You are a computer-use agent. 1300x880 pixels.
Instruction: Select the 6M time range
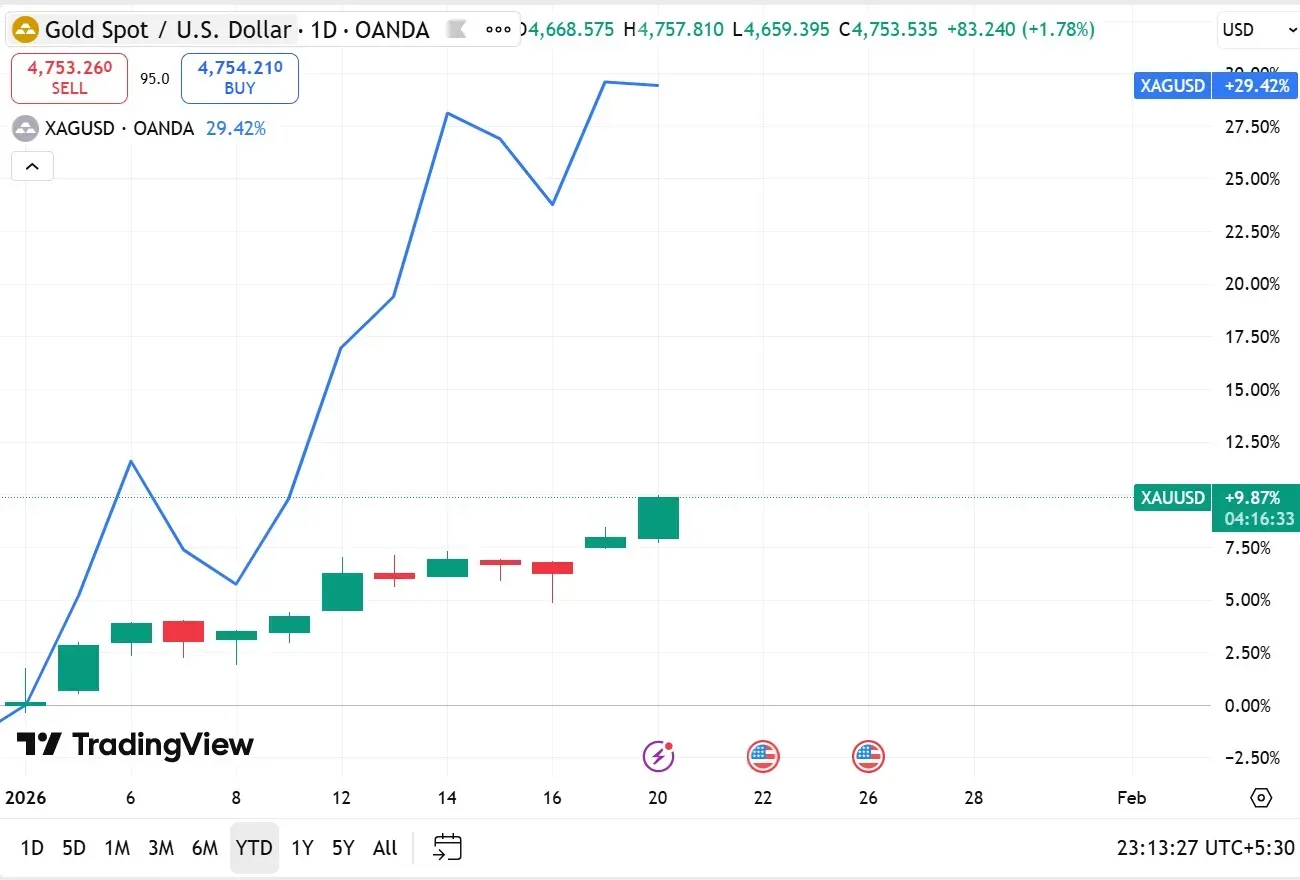coord(205,848)
